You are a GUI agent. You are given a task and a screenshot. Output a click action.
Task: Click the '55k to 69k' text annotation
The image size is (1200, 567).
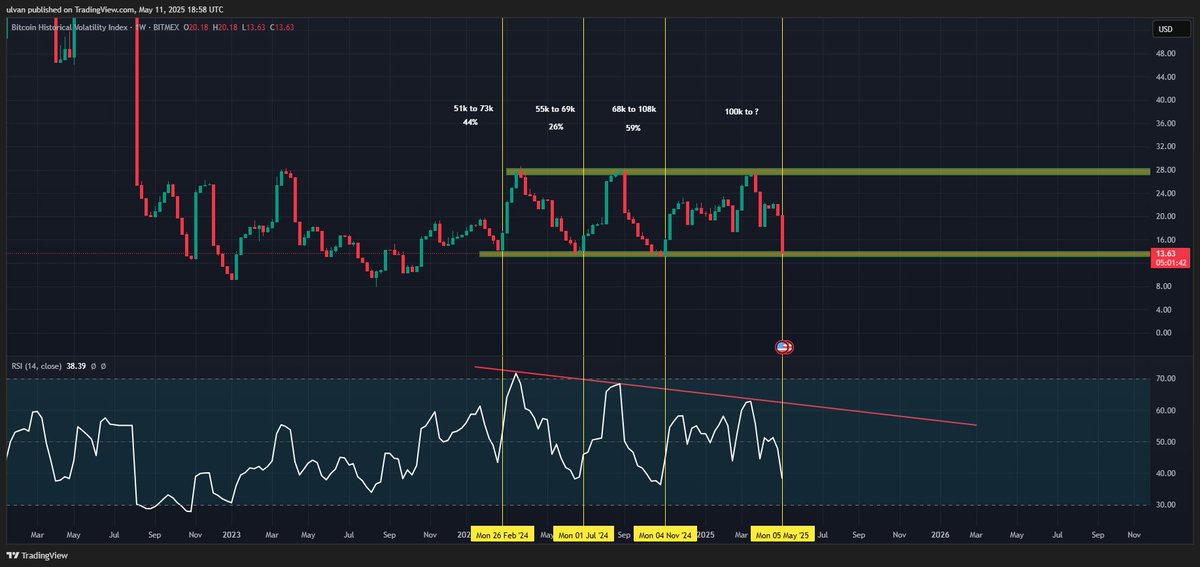tap(556, 109)
